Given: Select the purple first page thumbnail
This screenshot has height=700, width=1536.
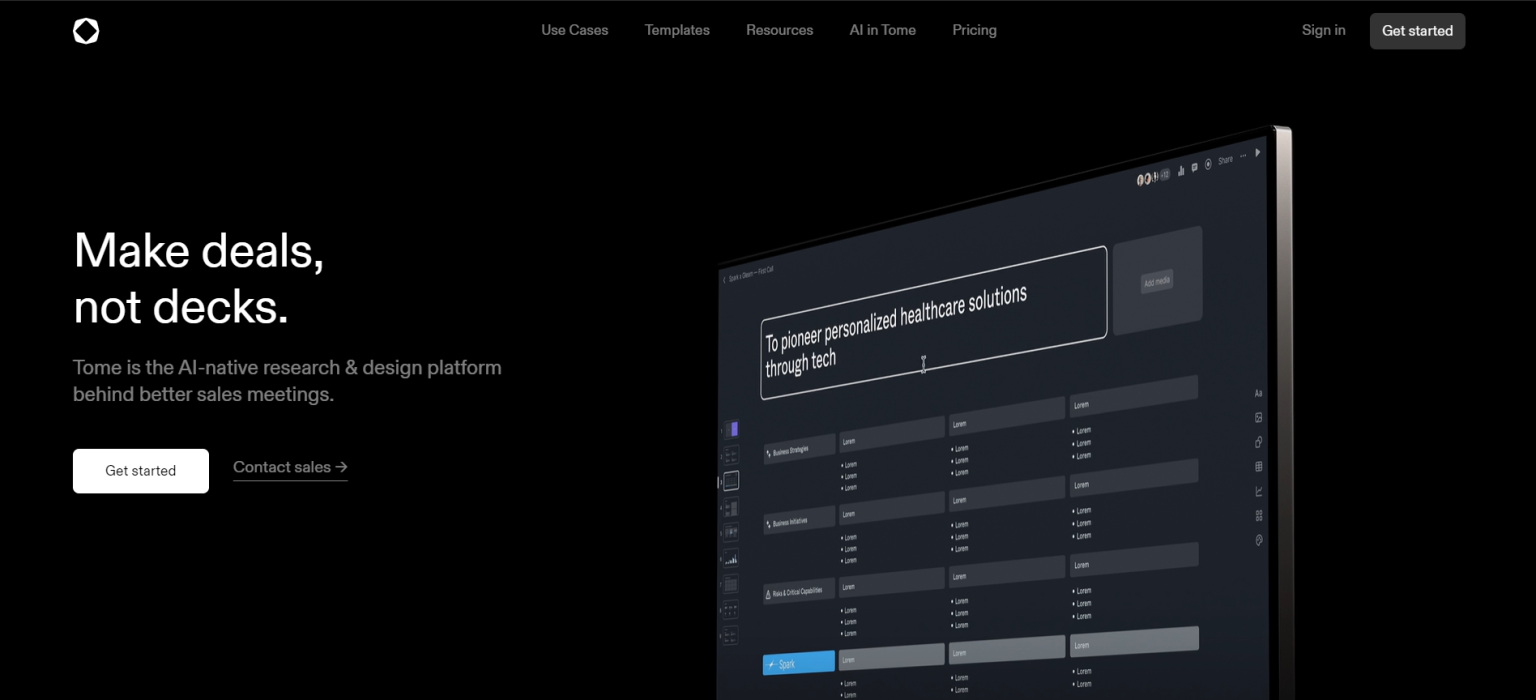Looking at the screenshot, I should coord(731,429).
